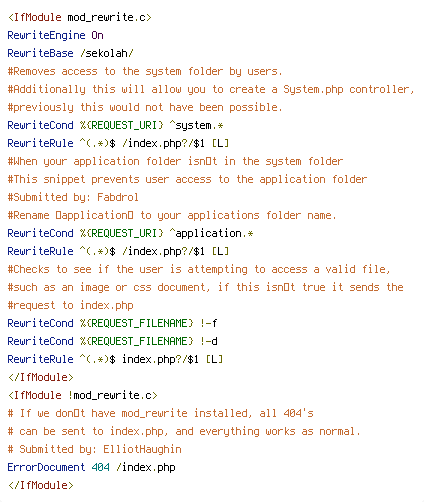
Task: Click the 'Checks to see if the user' comment
Action: coord(199,269)
